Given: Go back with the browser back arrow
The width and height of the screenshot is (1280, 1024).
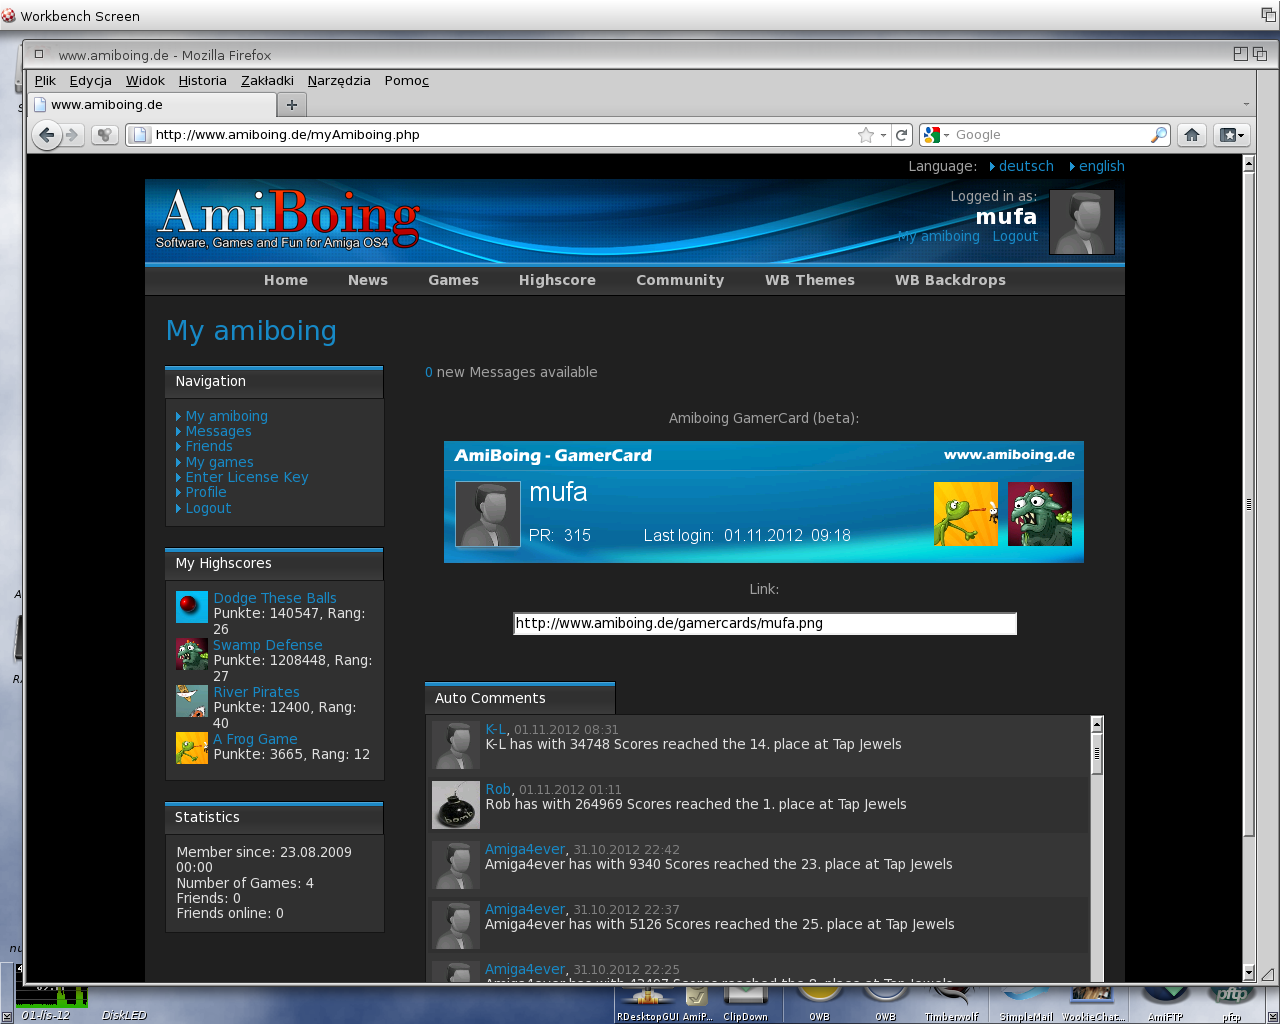Looking at the screenshot, I should point(46,135).
